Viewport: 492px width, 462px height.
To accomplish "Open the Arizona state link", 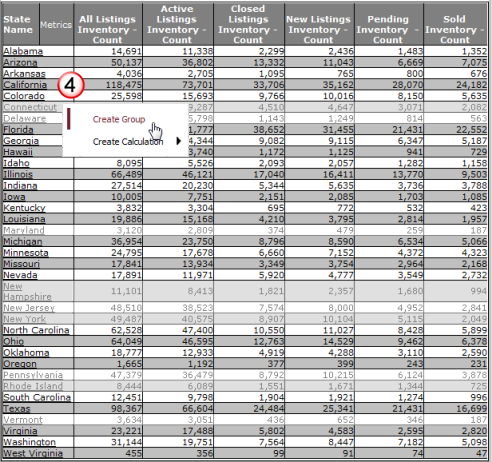I will (20, 62).
